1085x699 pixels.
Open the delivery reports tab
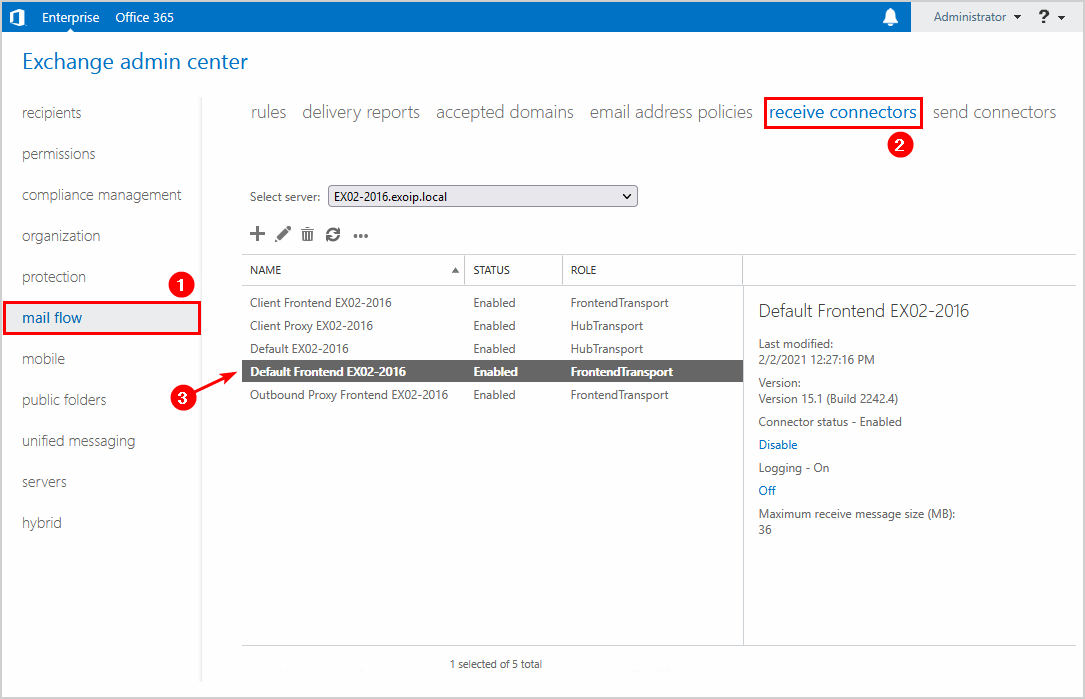coord(361,112)
